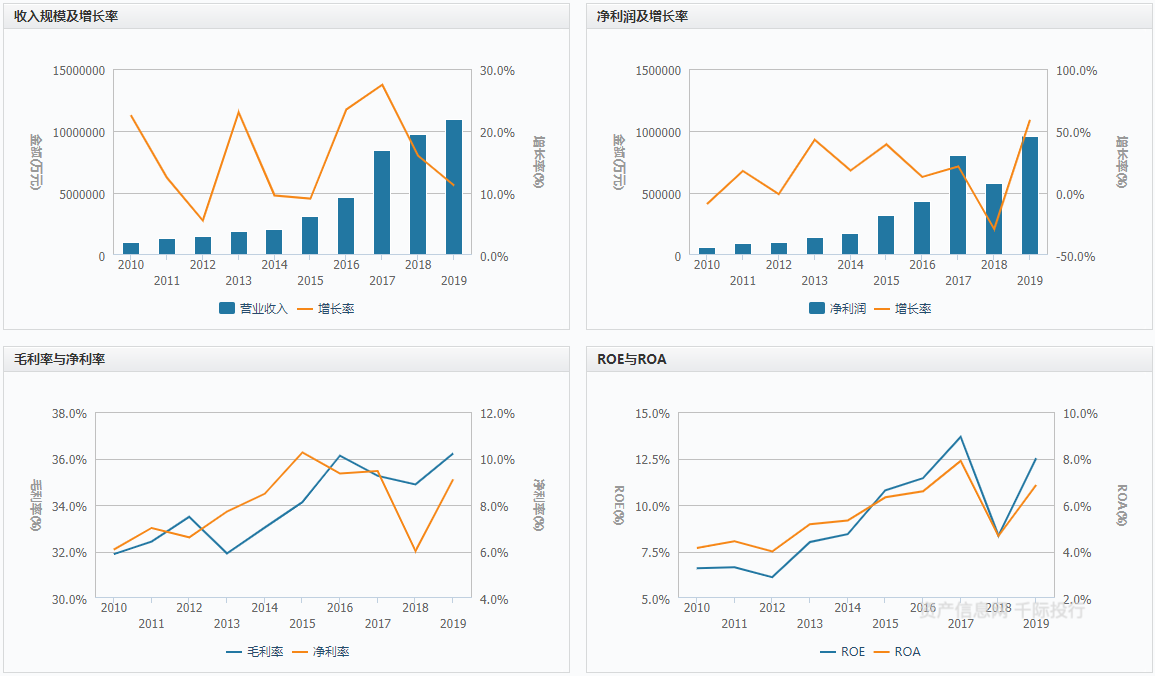Toggle the ROE legend entry
This screenshot has width=1155, height=676.
click(x=842, y=652)
